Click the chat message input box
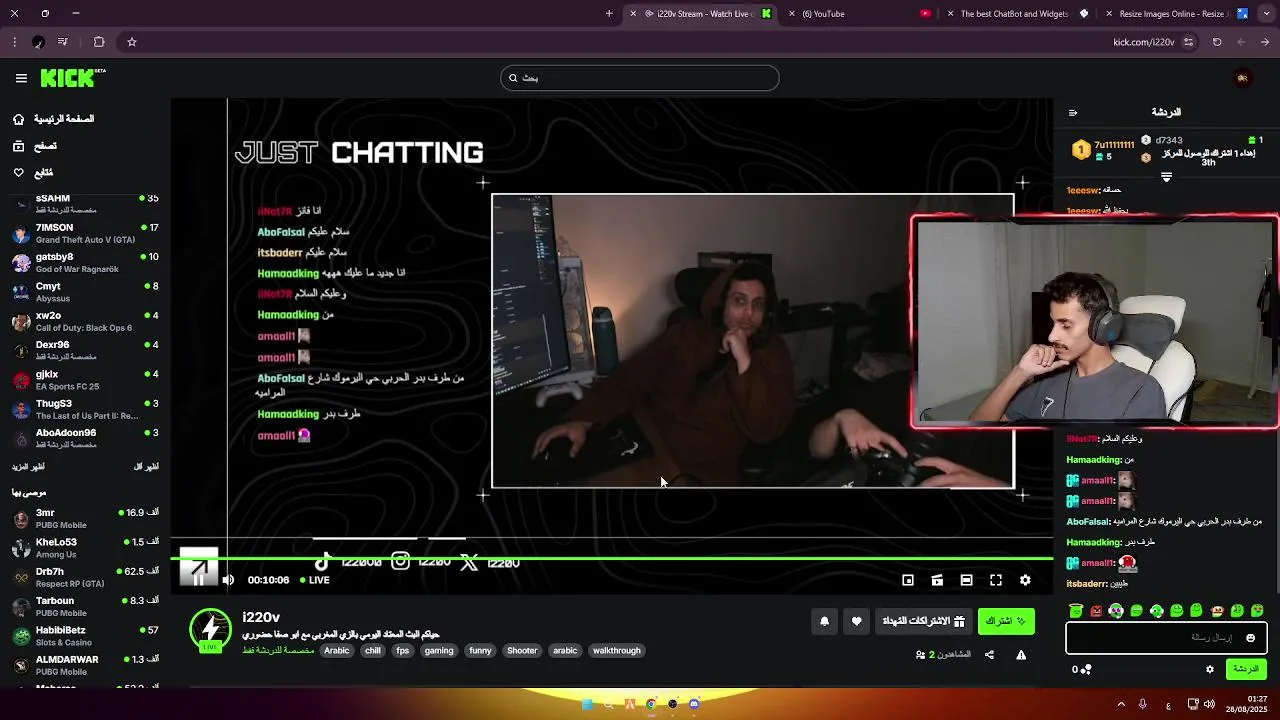Screen dimensions: 1280x720 tap(1166, 638)
